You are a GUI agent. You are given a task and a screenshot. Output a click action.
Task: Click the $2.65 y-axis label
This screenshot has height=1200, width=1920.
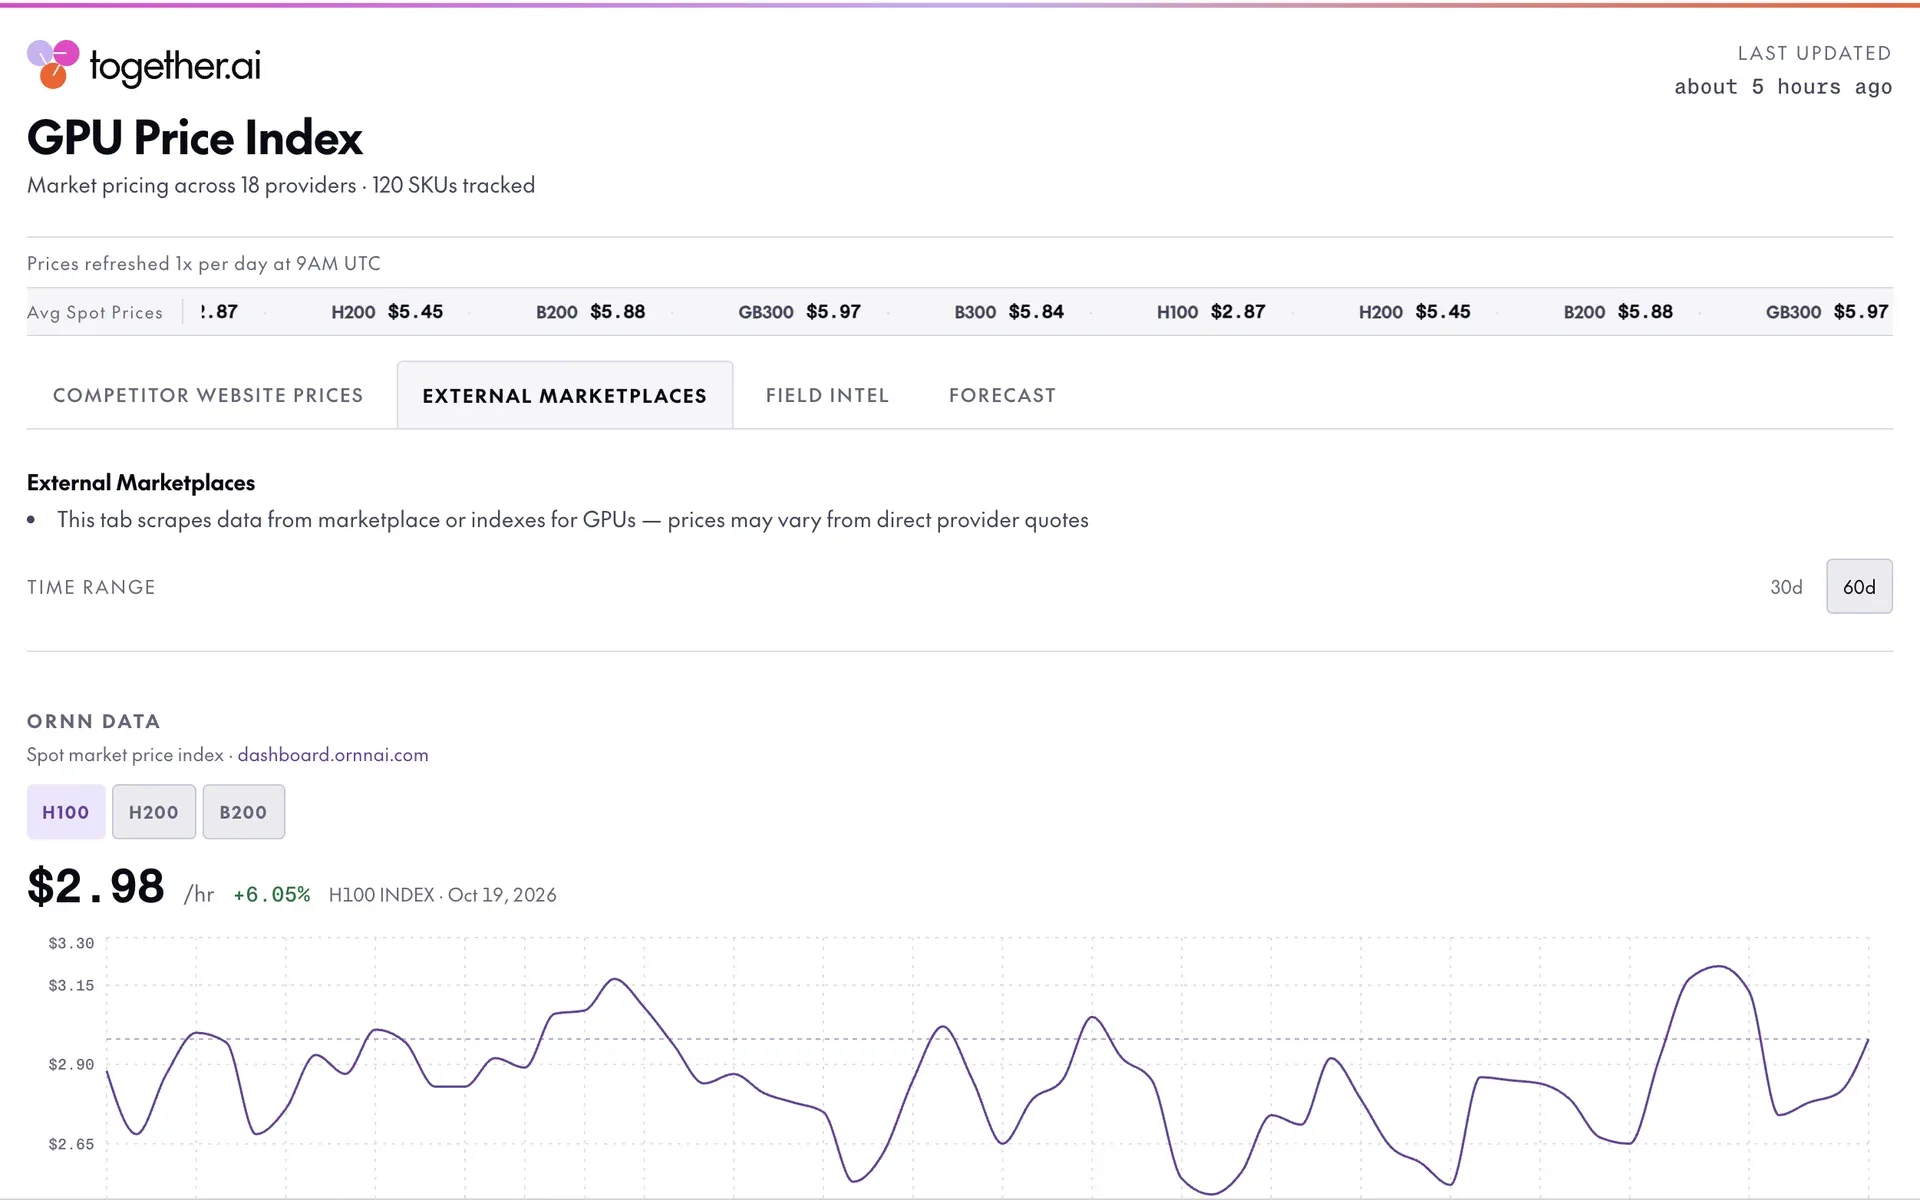pyautogui.click(x=71, y=1144)
